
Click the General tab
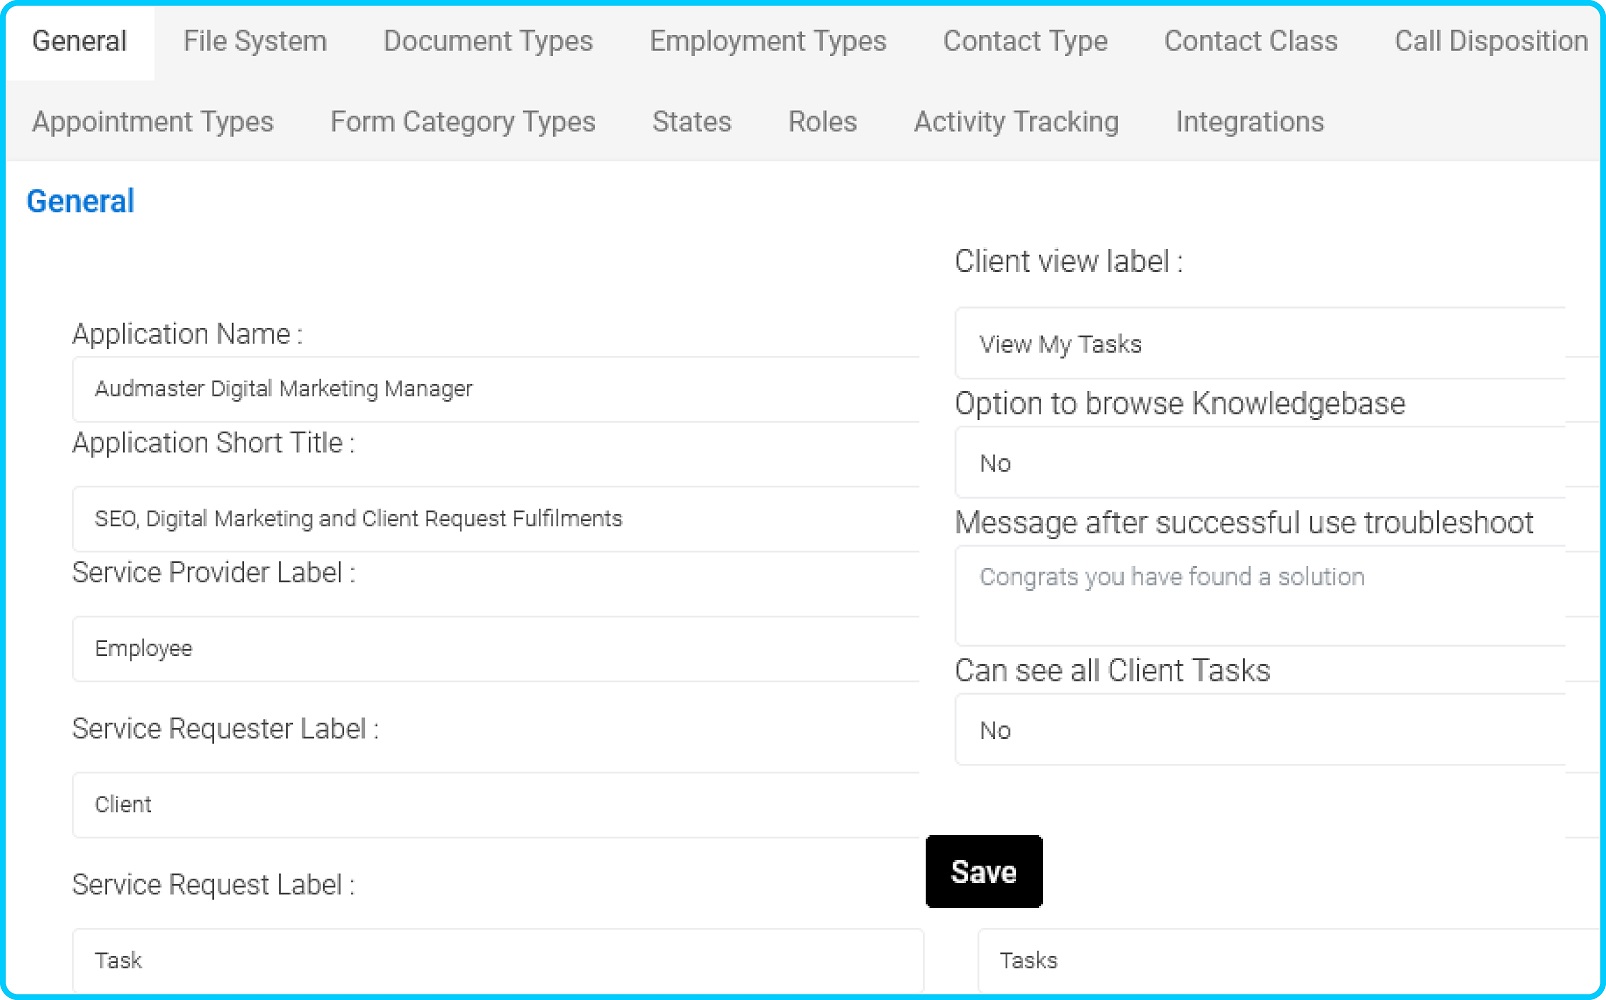[80, 41]
